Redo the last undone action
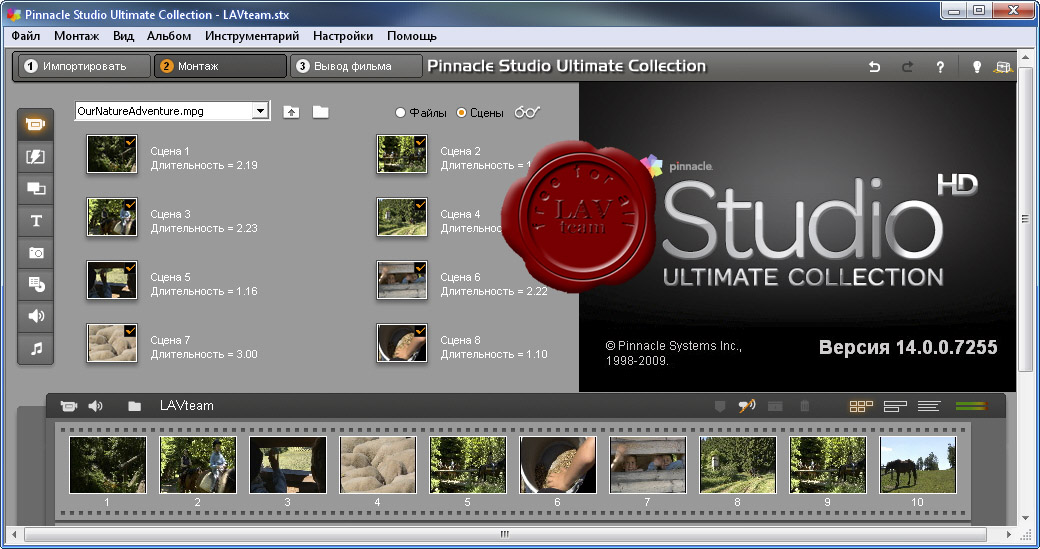 coord(907,66)
